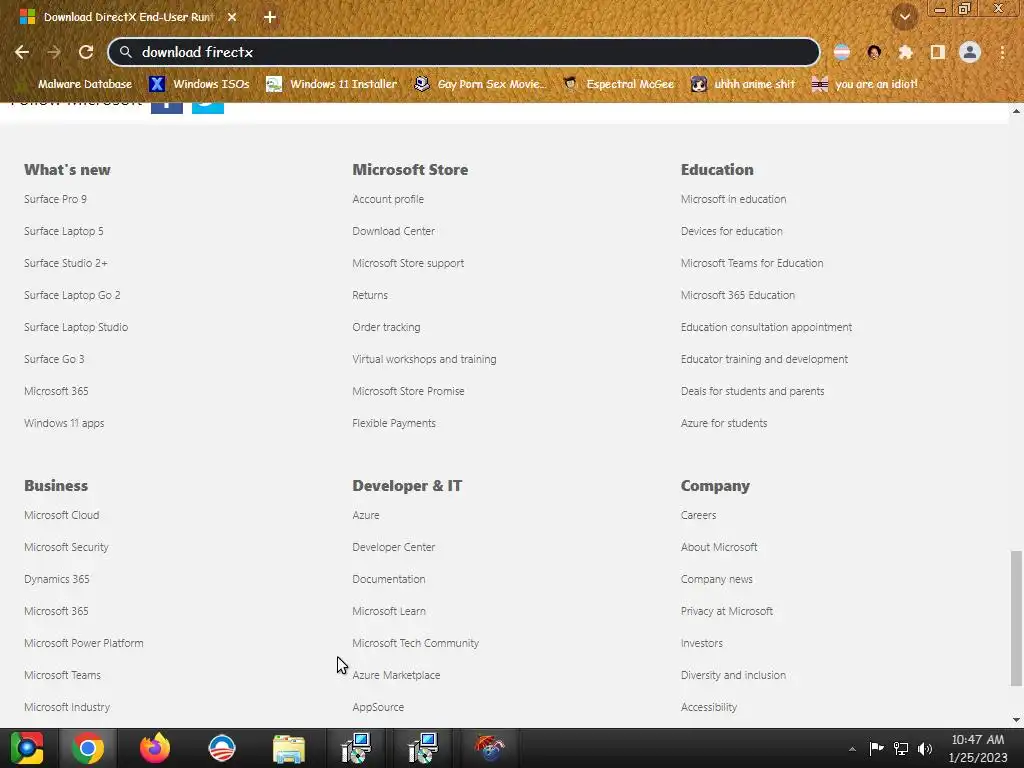Open the Surface Studio 2+ link
This screenshot has height=768, width=1024.
pyautogui.click(x=66, y=263)
